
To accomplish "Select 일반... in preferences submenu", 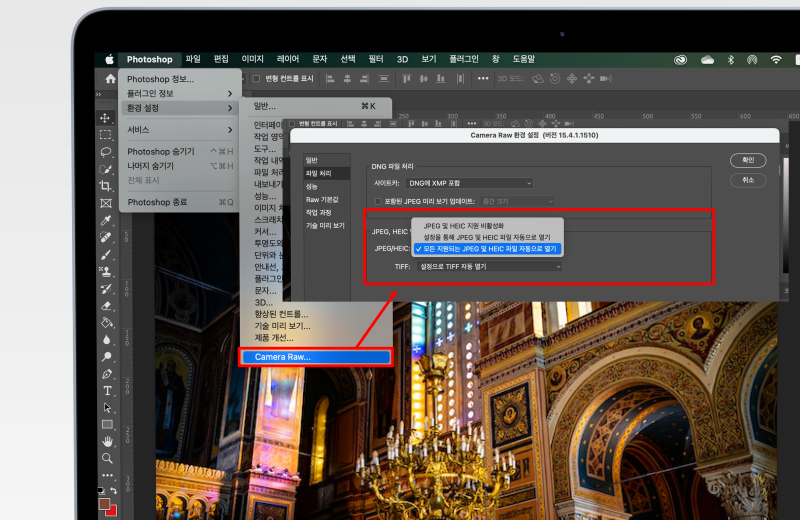I will click(316, 106).
